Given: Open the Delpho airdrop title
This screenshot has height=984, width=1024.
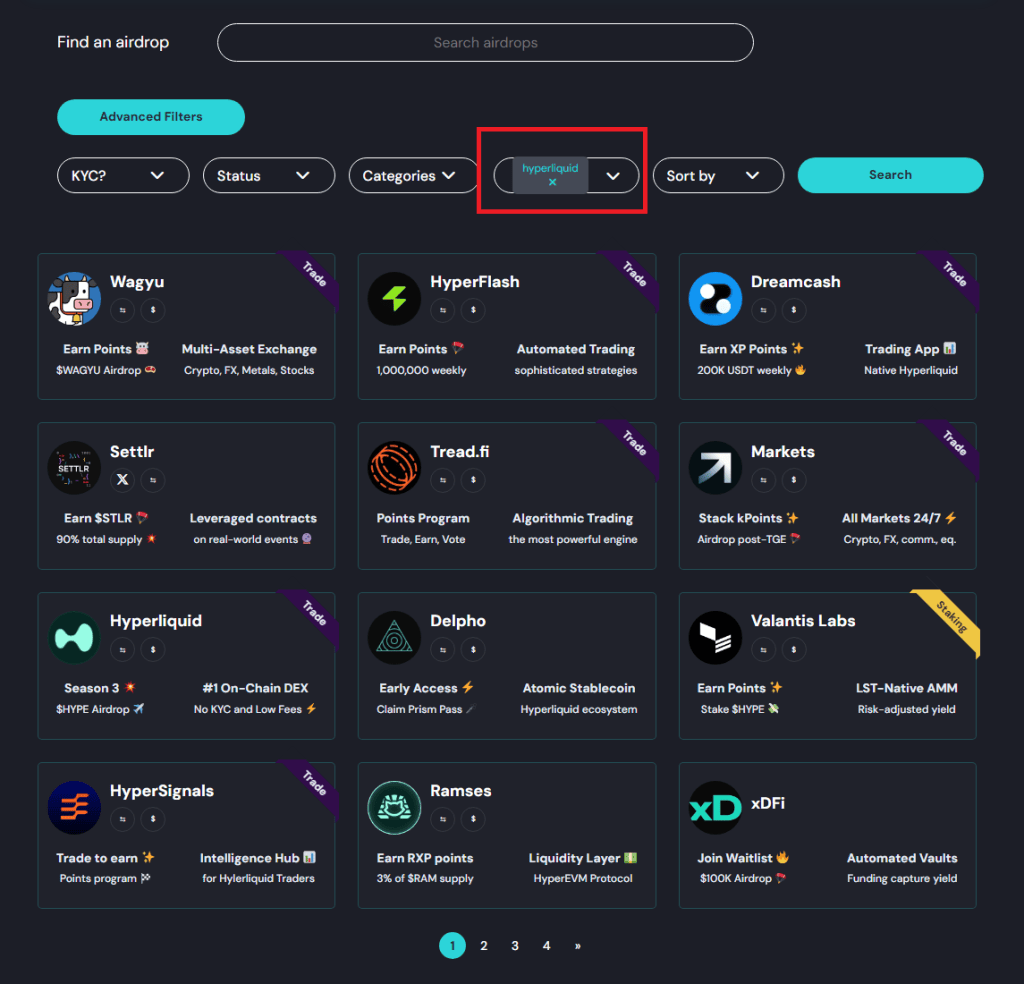Looking at the screenshot, I should [458, 621].
